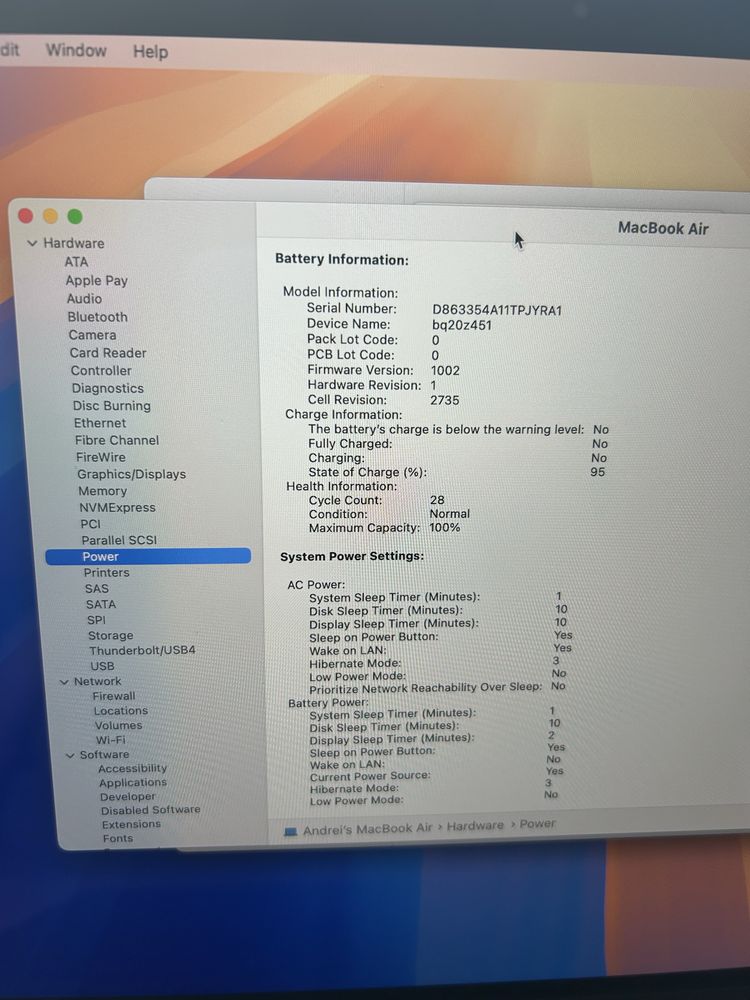Click Andrei's MacBook Air in path bar

[x=367, y=829]
